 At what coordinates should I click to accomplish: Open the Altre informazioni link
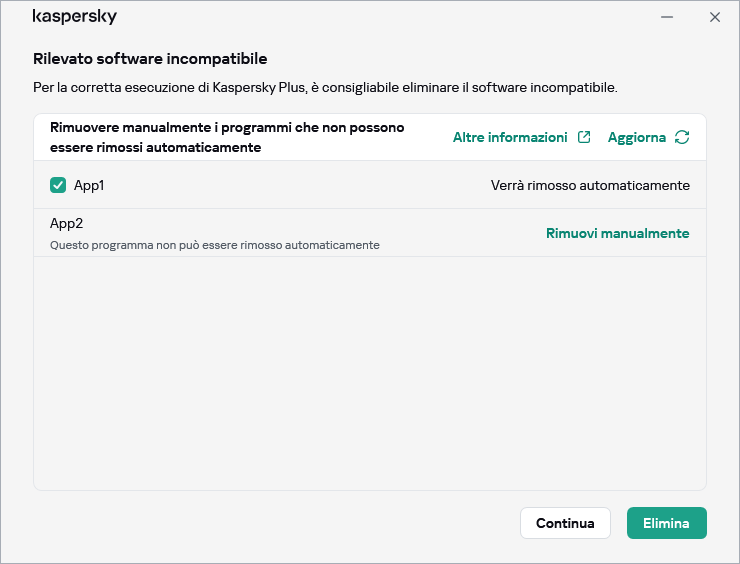(510, 137)
